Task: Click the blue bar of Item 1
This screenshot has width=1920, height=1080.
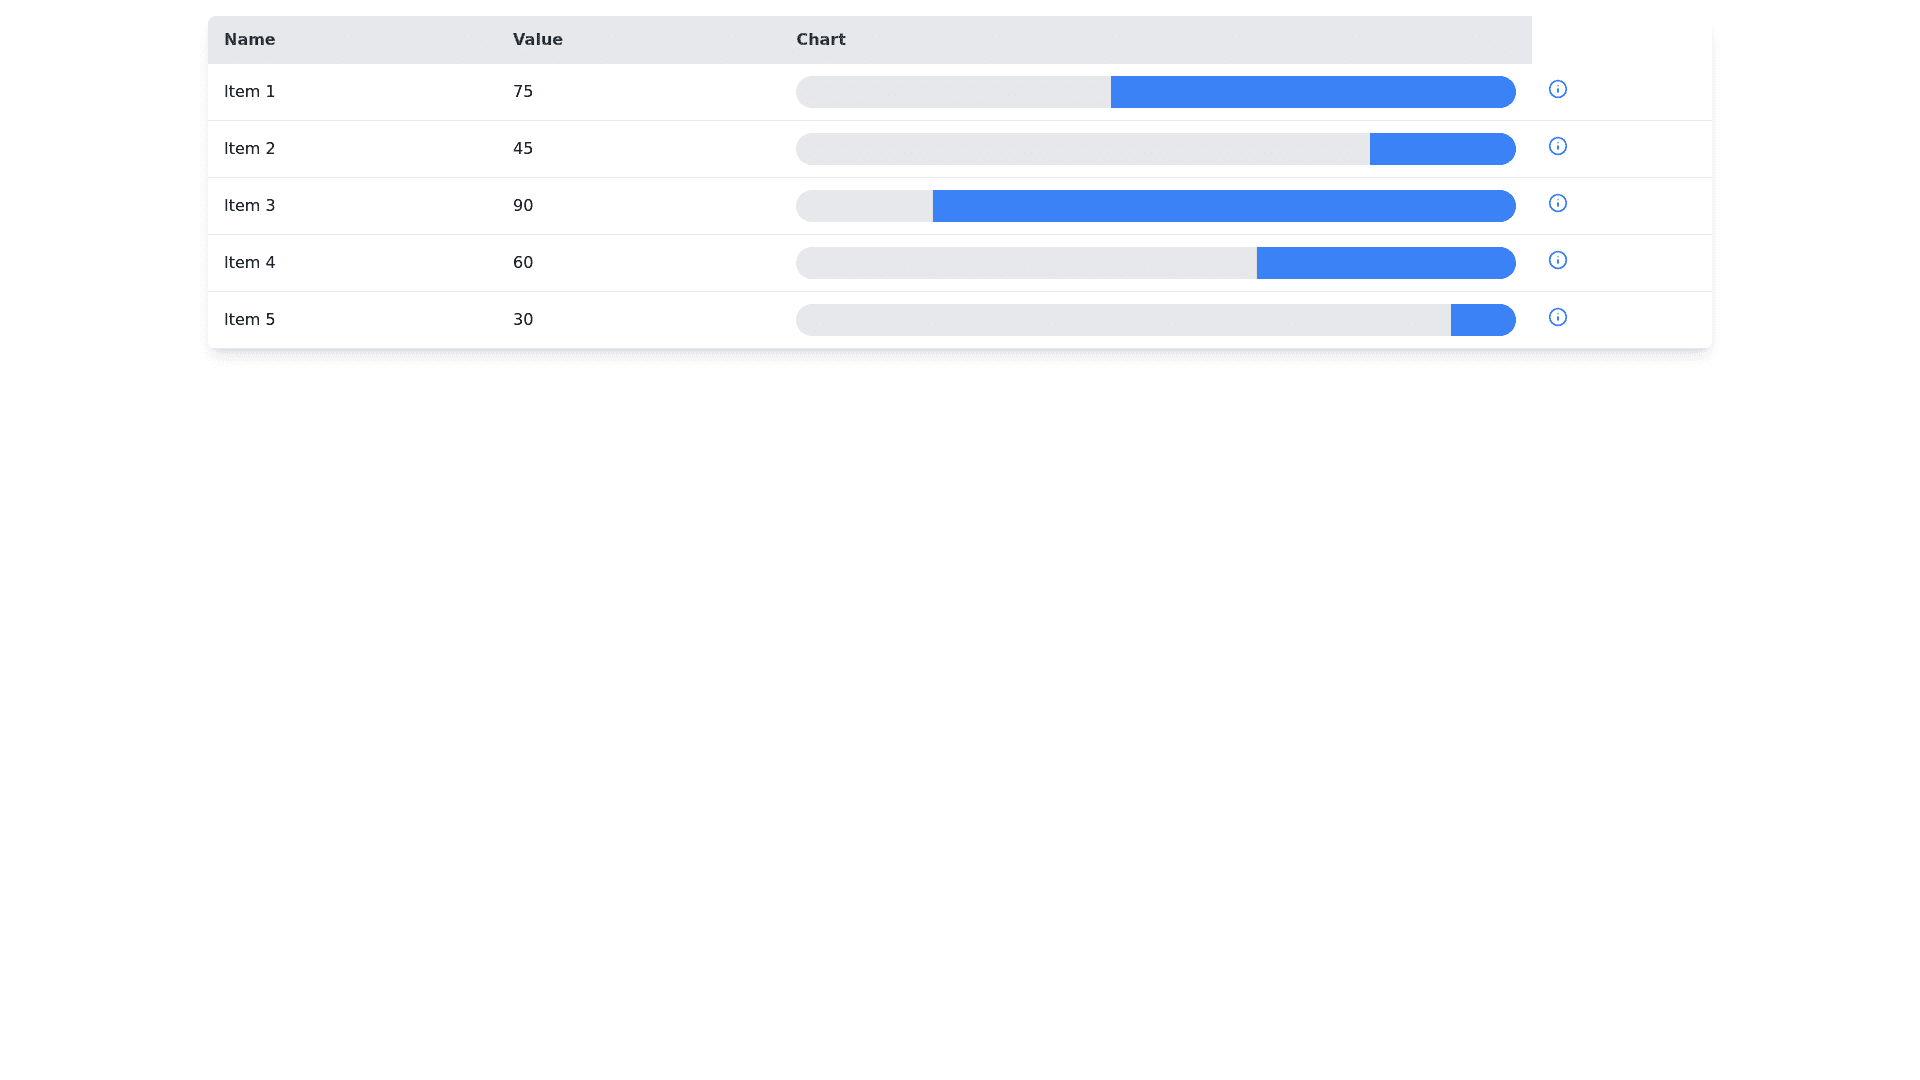Action: coord(1312,92)
